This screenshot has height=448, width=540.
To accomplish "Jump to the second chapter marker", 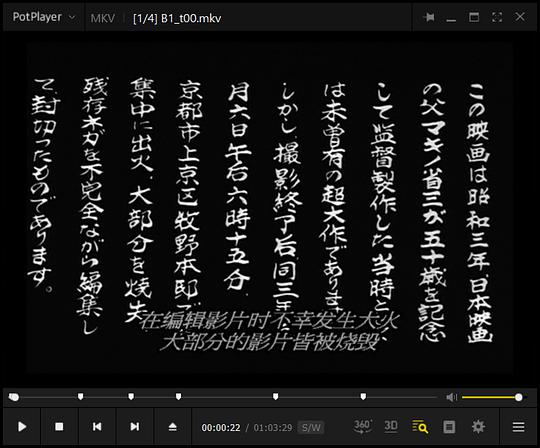I will (131, 397).
